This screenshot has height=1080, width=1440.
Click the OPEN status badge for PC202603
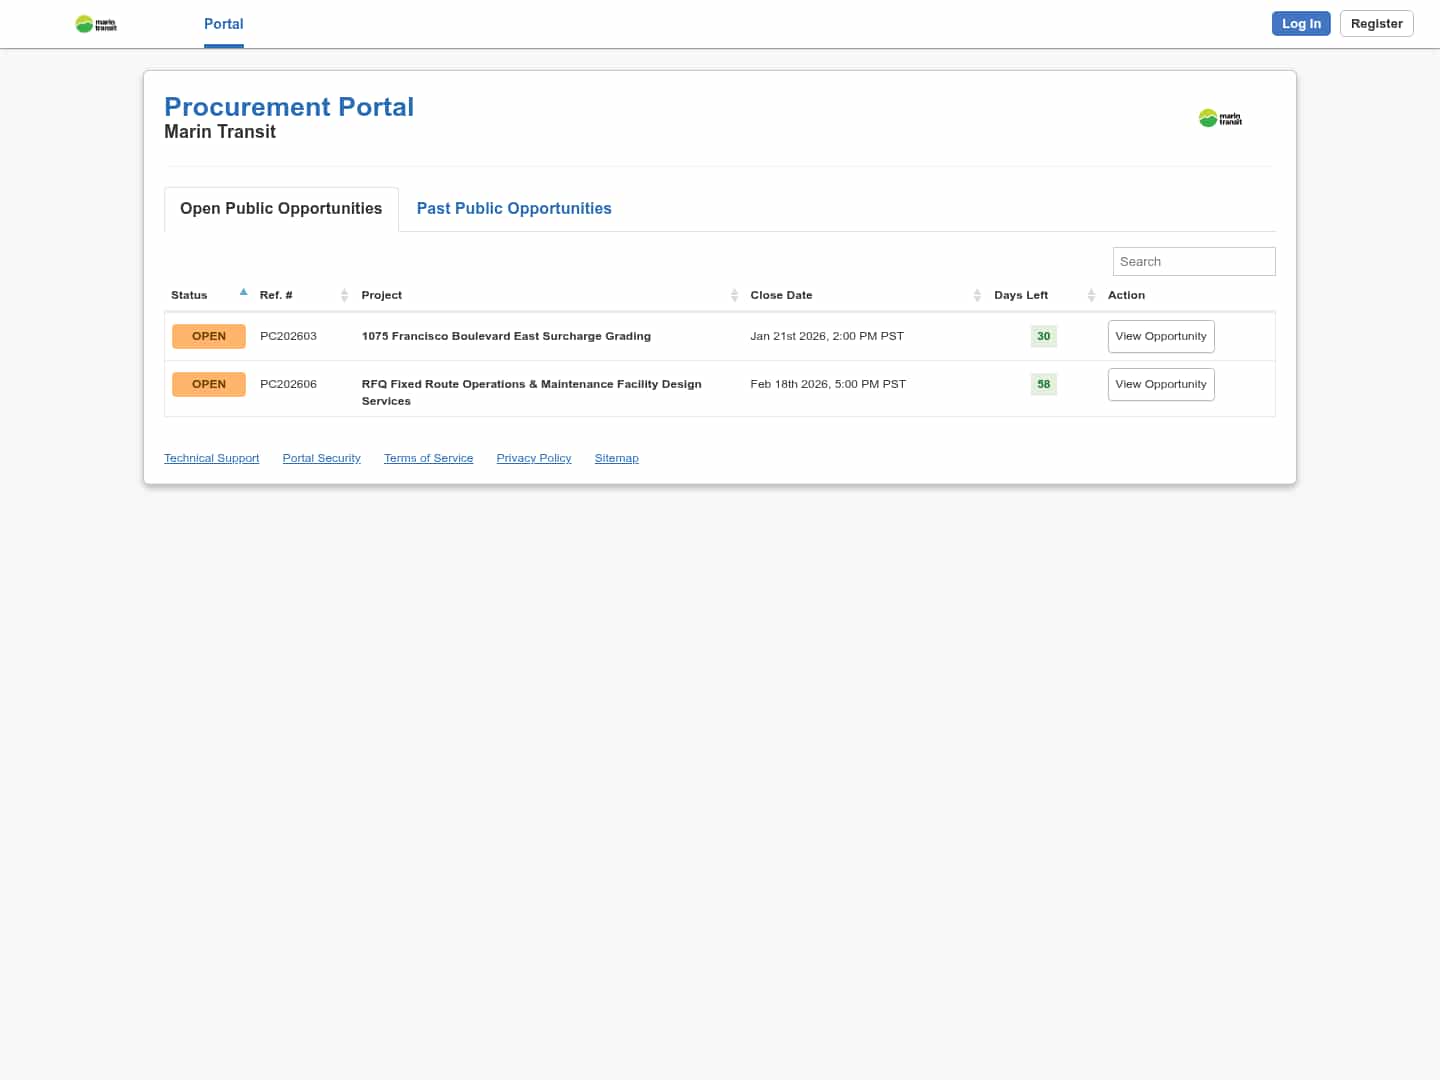208,336
